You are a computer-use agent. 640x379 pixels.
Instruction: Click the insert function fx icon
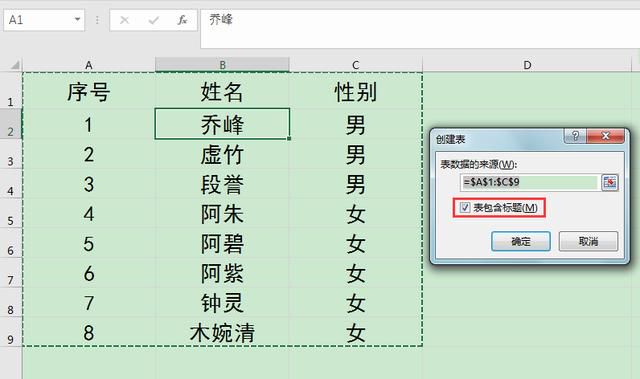click(x=182, y=20)
